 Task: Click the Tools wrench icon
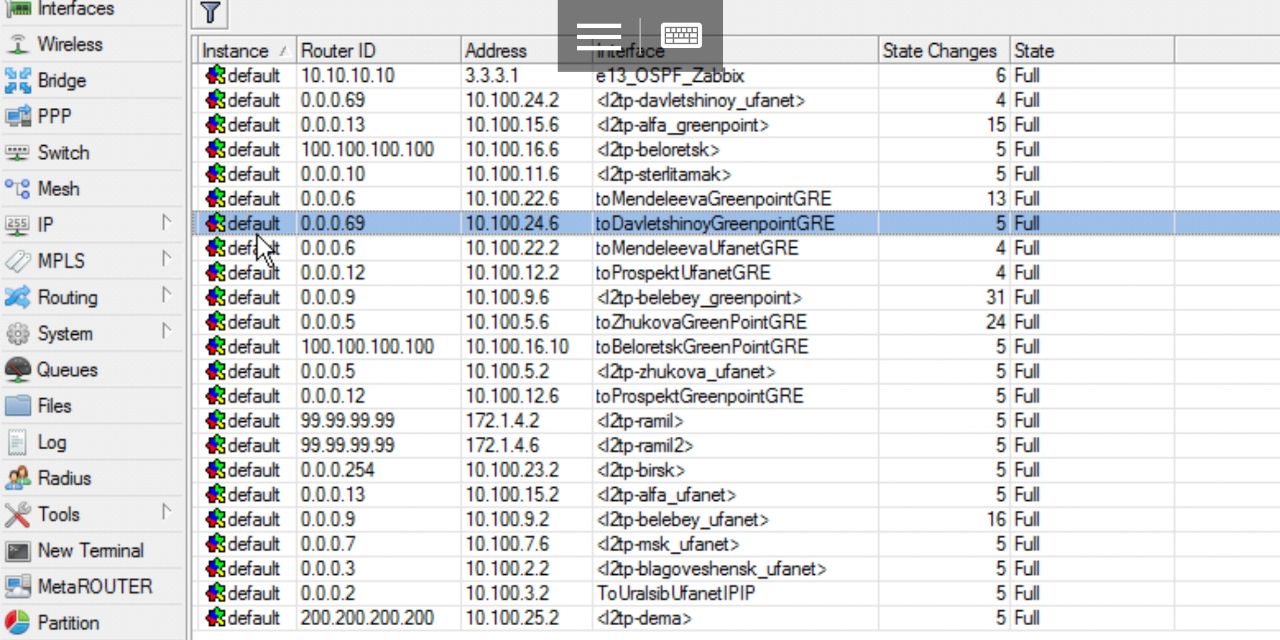pyautogui.click(x=17, y=514)
